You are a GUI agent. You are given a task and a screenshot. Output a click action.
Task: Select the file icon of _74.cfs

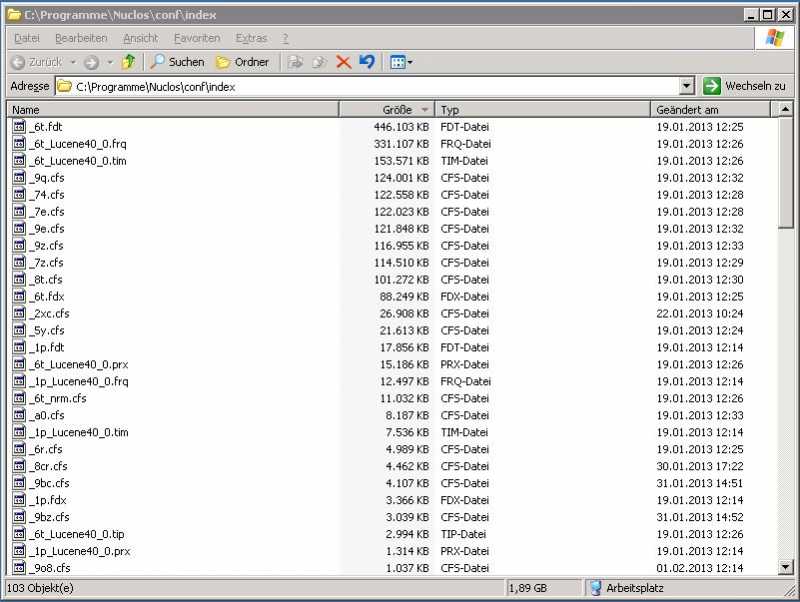tap(19, 194)
